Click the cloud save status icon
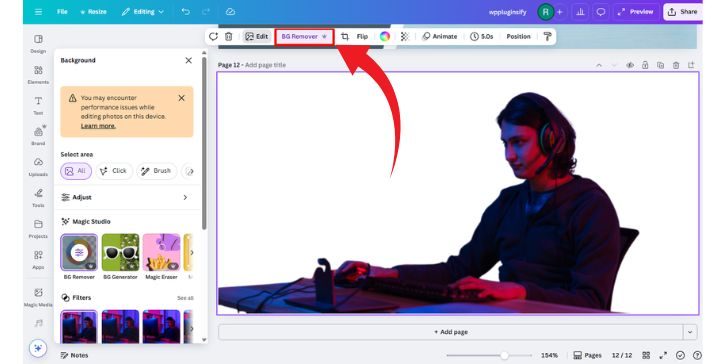 click(x=230, y=12)
